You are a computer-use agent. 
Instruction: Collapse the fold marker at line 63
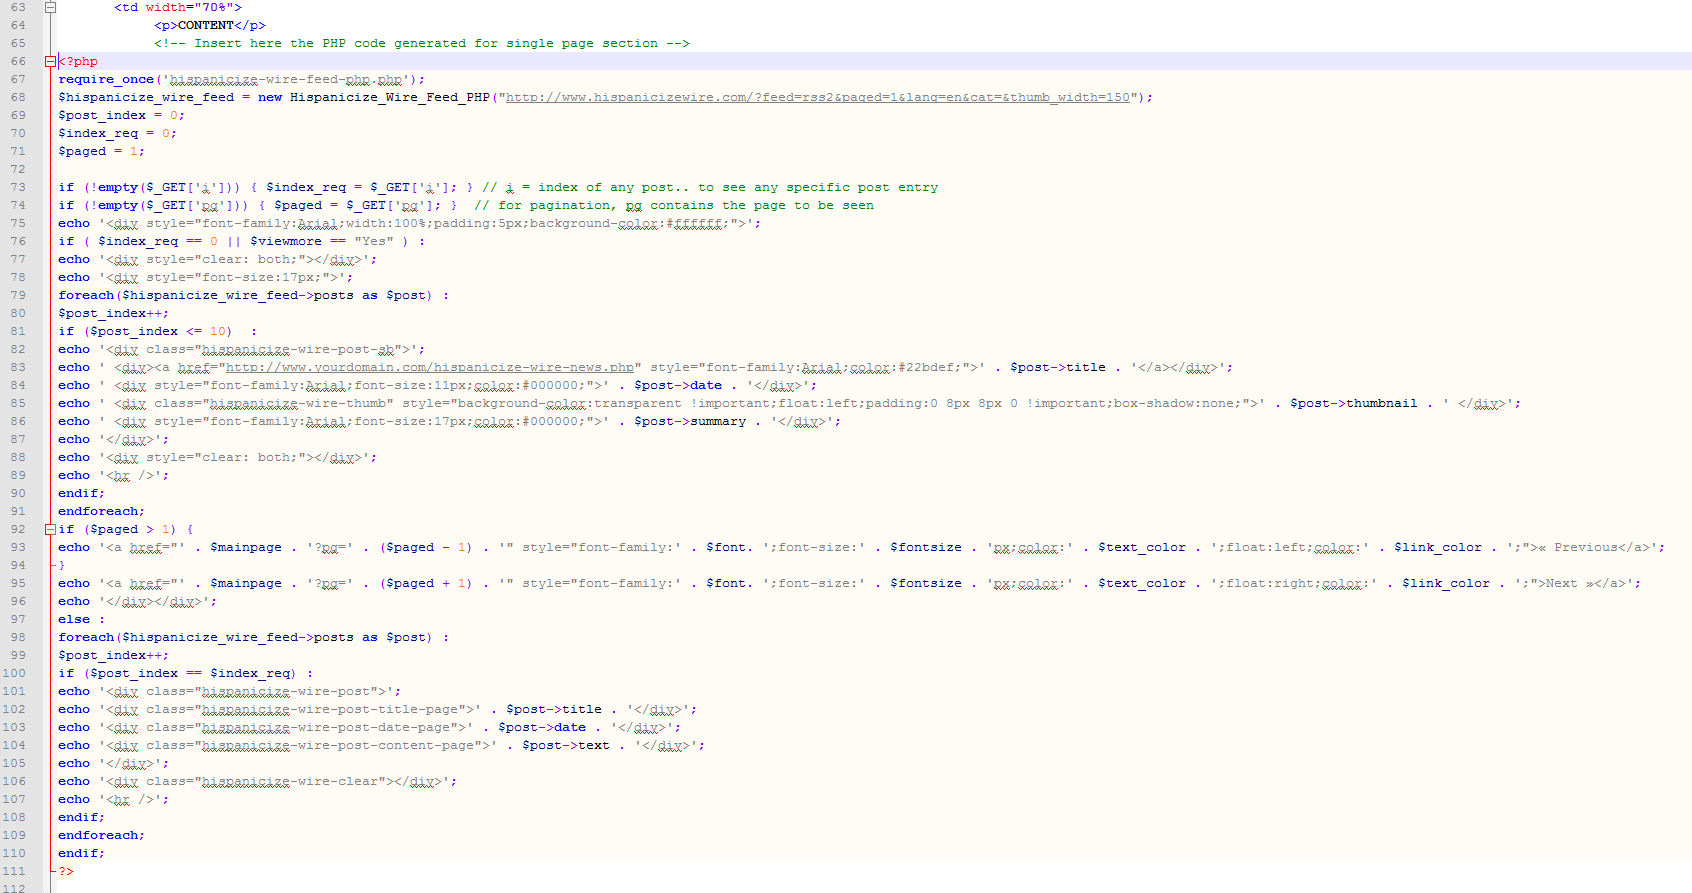pyautogui.click(x=50, y=7)
